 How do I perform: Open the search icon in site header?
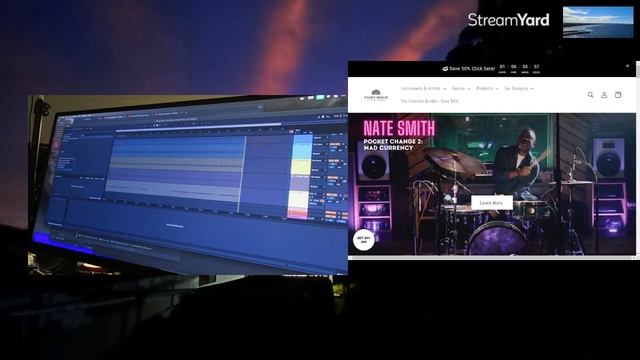(590, 95)
